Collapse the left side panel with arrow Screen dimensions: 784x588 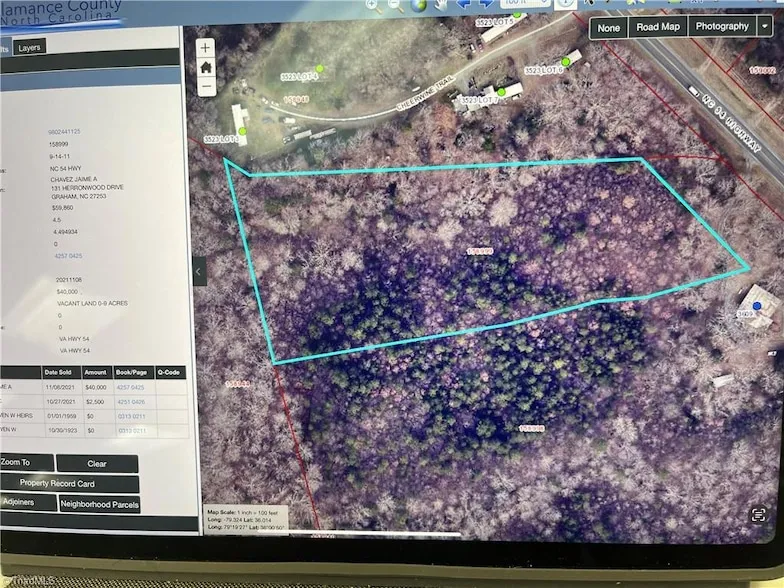click(x=199, y=271)
